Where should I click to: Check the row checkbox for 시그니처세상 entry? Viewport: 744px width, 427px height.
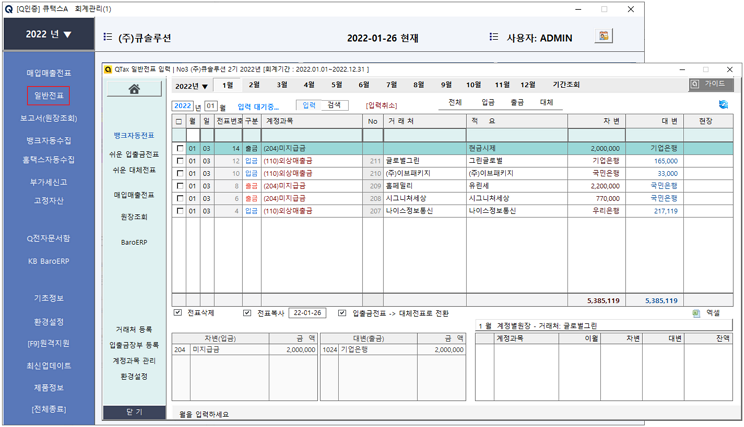pos(179,198)
